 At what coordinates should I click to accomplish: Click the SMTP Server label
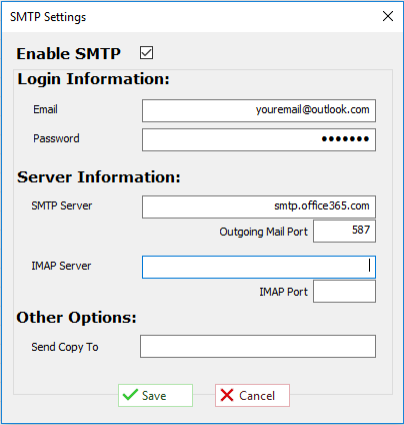[x=62, y=206]
